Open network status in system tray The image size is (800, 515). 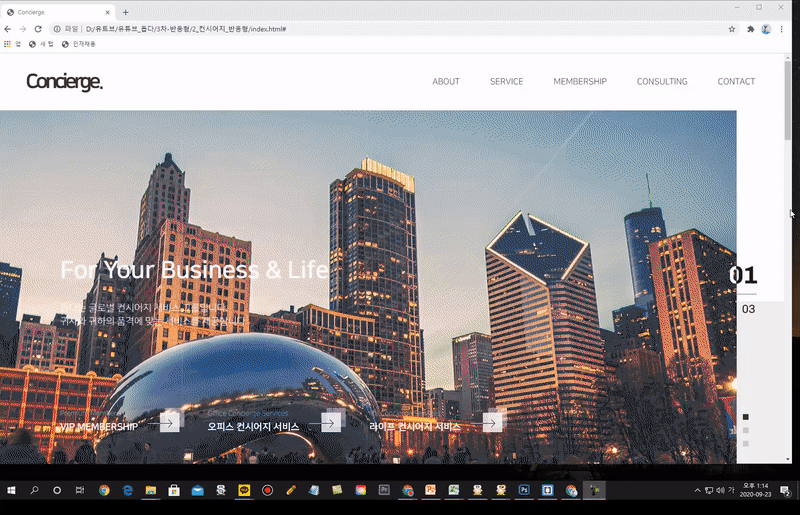[x=709, y=491]
